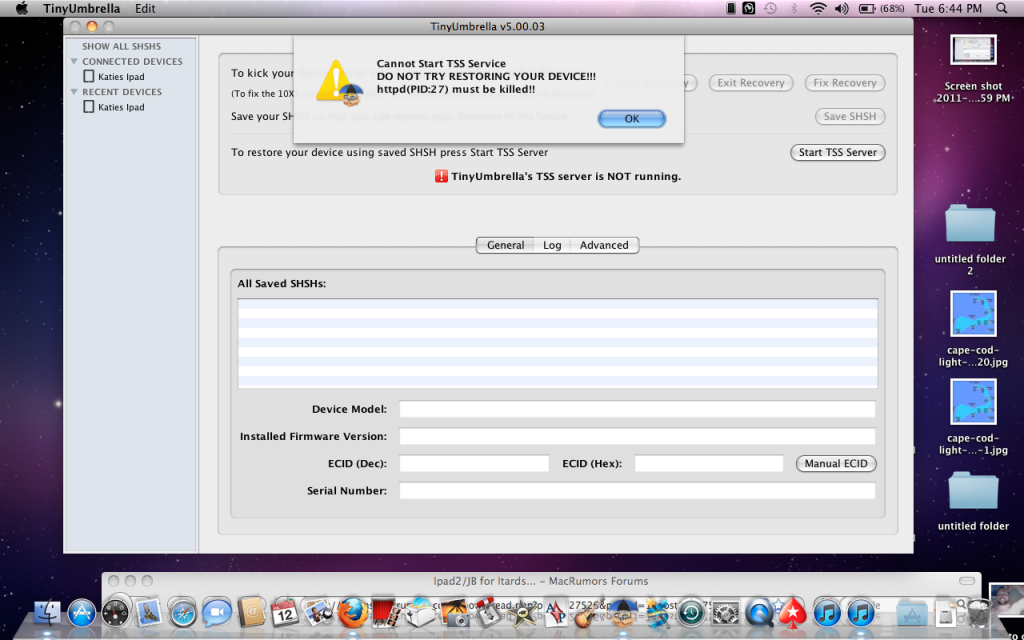Open System Preferences from the Dock
Image resolution: width=1024 pixels, height=640 pixels.
point(725,614)
